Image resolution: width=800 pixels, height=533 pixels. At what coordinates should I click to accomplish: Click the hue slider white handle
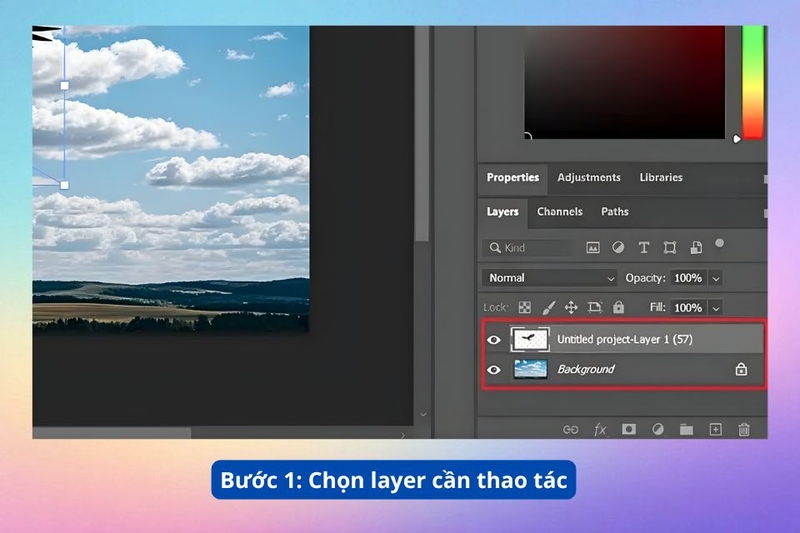coord(736,139)
